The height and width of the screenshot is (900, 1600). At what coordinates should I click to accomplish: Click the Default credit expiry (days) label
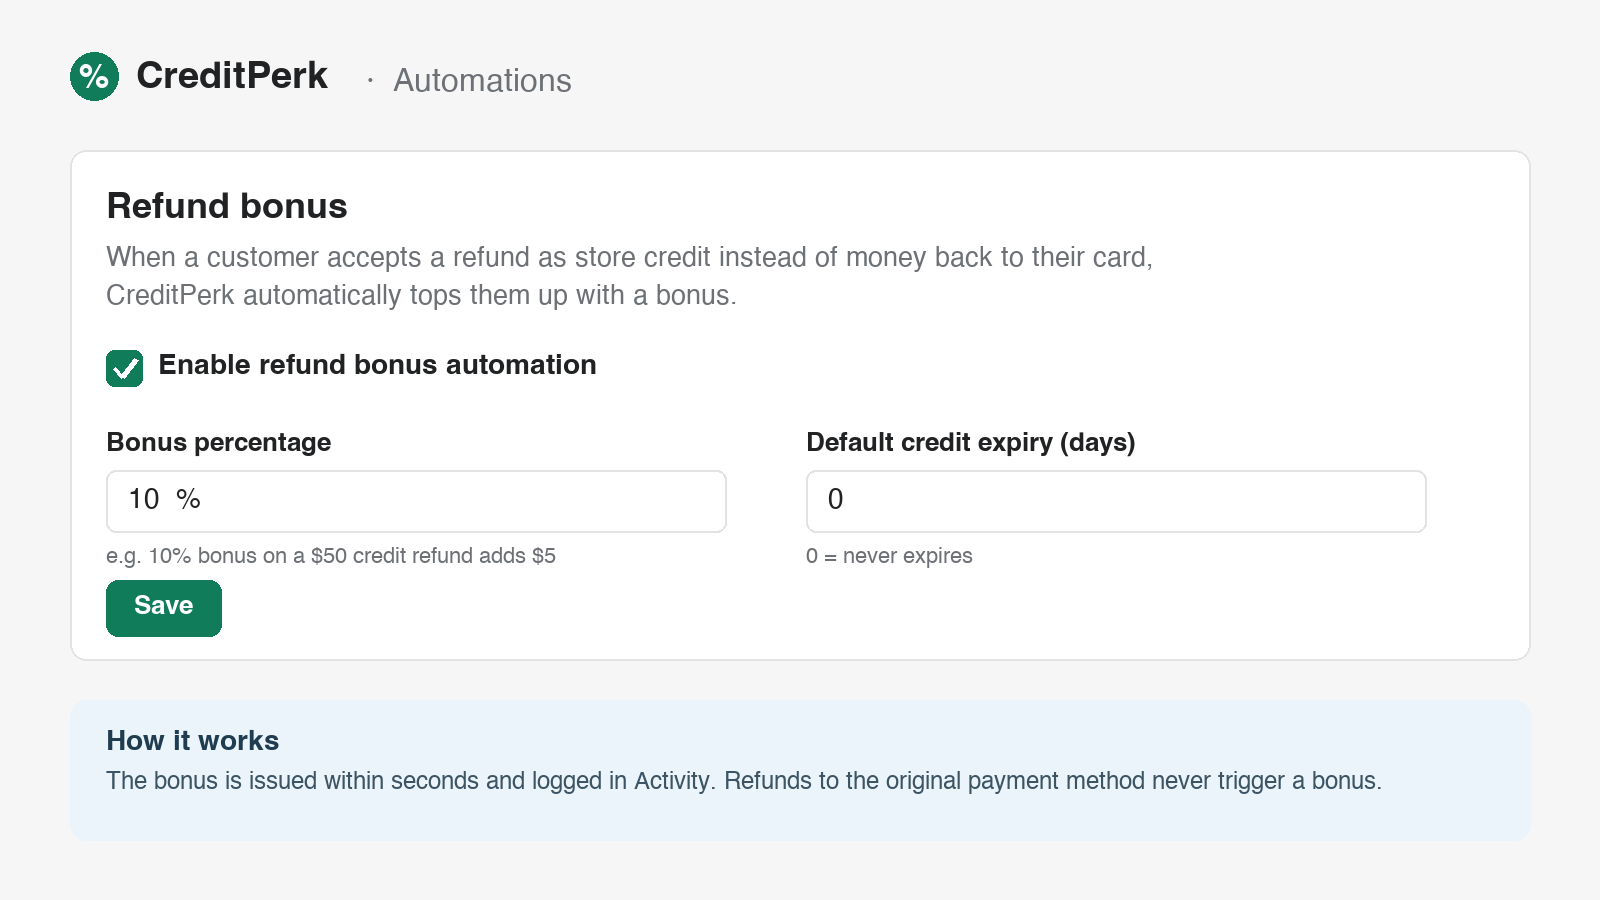(x=971, y=442)
